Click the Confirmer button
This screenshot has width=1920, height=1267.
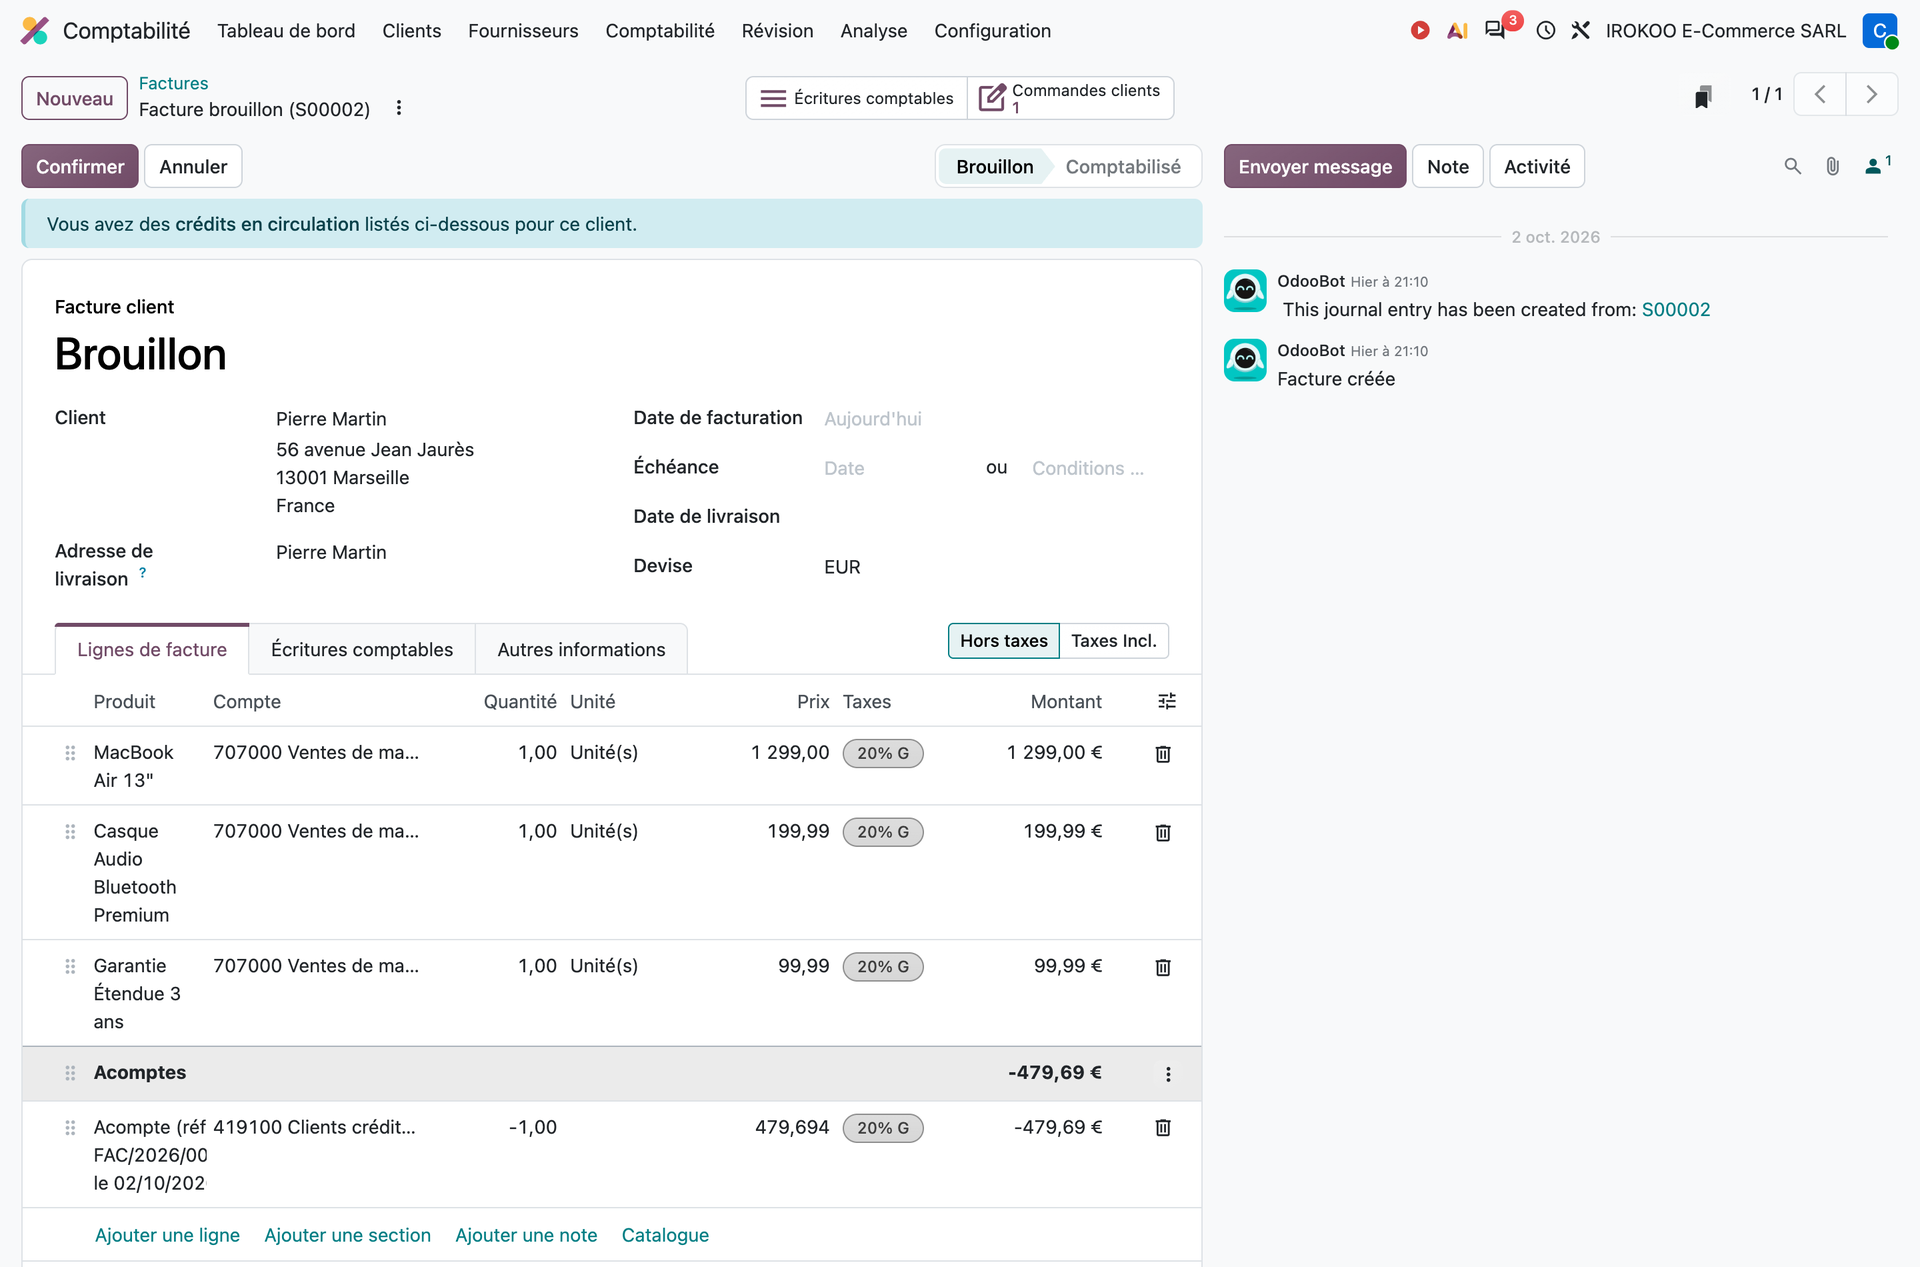[80, 167]
